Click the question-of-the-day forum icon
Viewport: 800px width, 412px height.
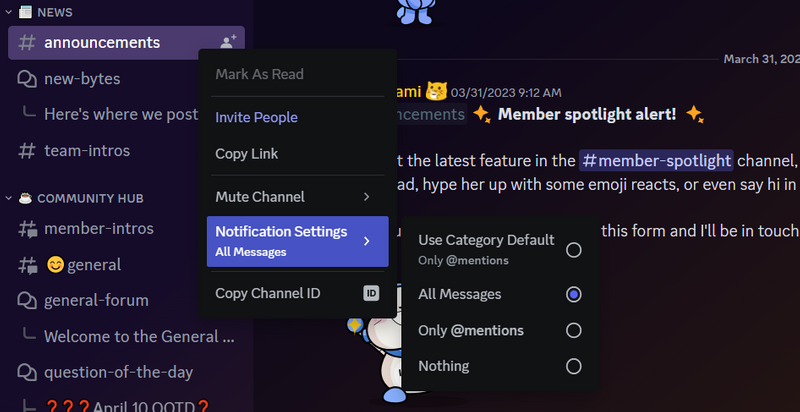pyautogui.click(x=27, y=372)
